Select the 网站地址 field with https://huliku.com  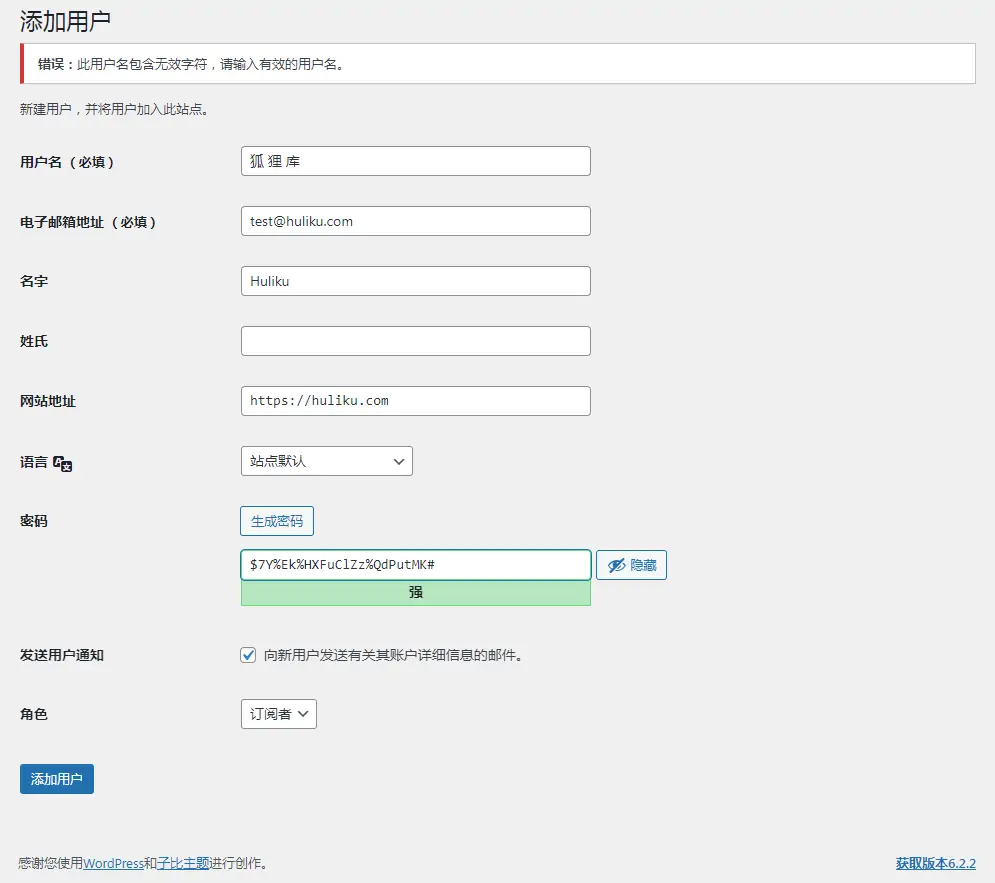[x=415, y=401]
